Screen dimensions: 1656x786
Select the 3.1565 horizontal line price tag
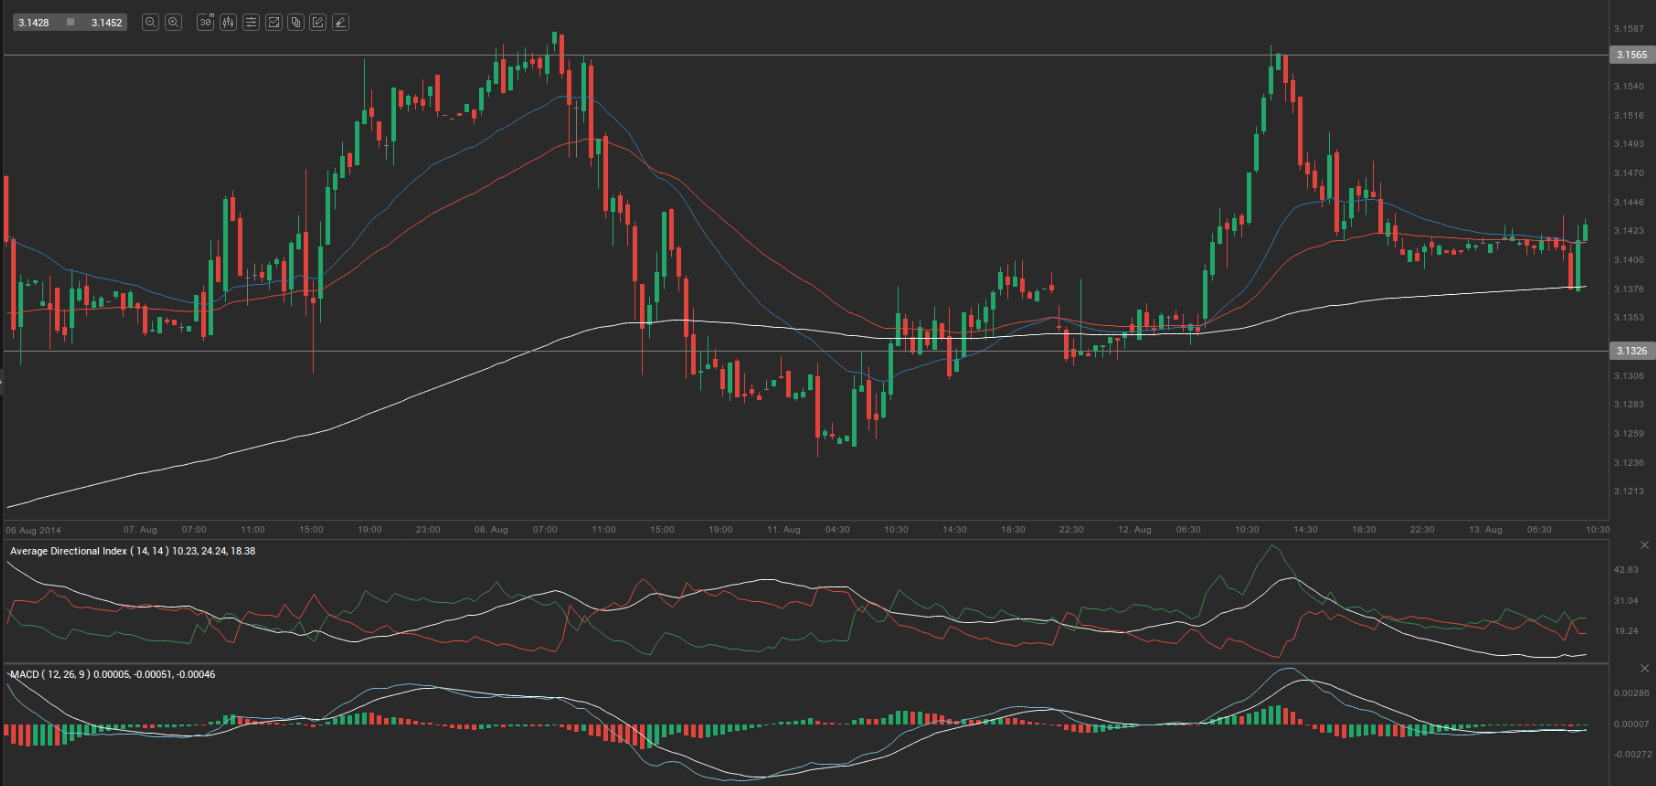1631,55
